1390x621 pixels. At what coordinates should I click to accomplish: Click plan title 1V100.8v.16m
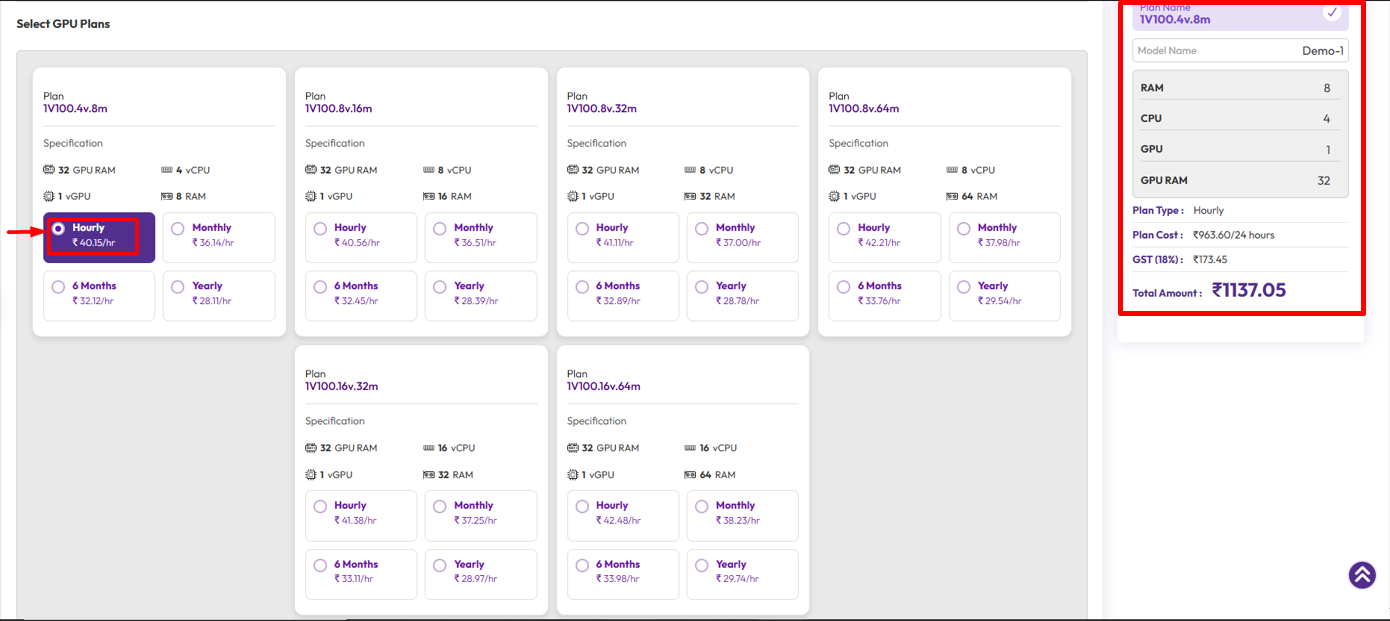tap(338, 108)
